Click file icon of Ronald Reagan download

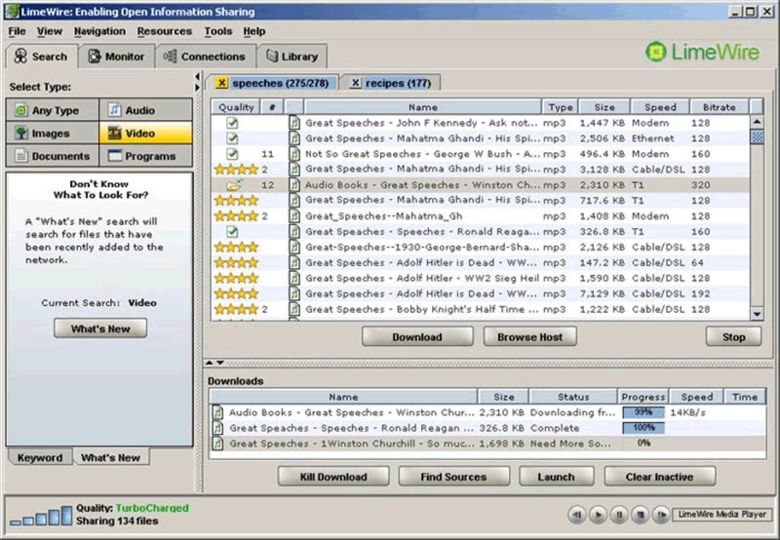point(217,428)
